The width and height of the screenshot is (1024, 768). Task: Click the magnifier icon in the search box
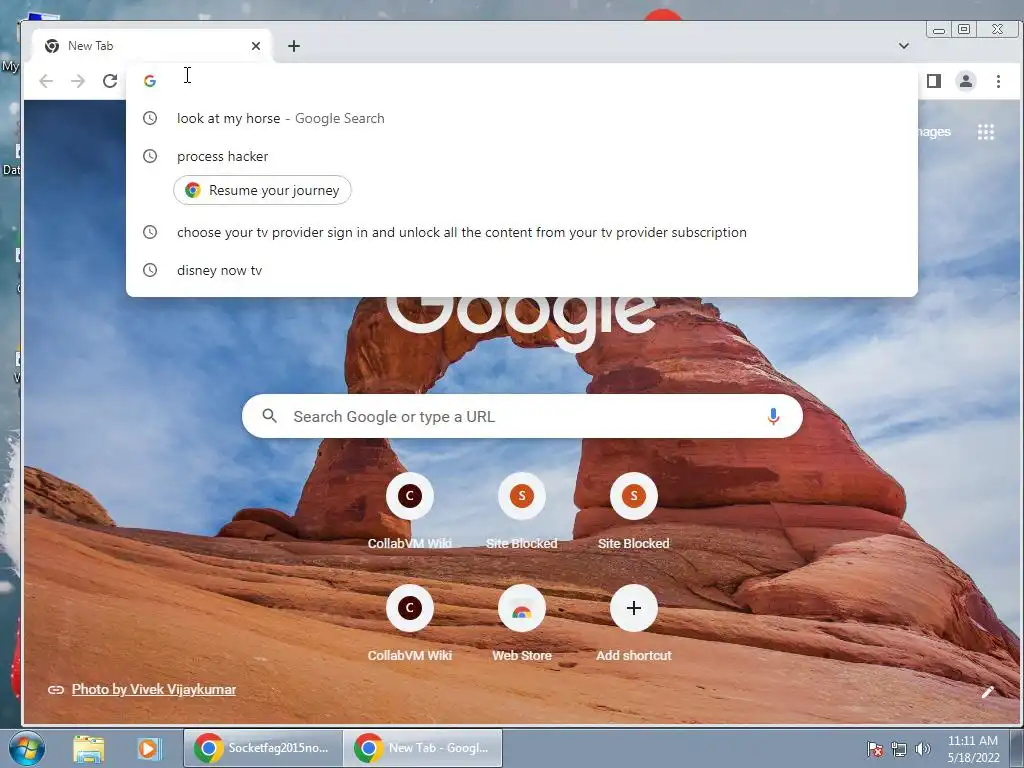(270, 416)
